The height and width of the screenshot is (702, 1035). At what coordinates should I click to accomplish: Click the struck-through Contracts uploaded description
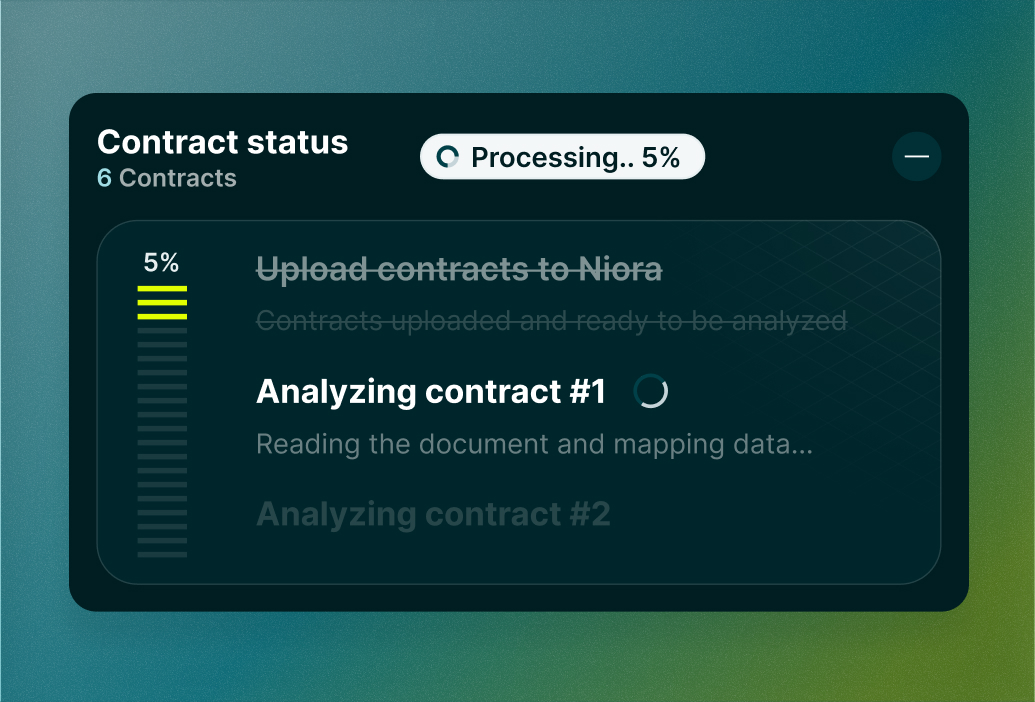tap(551, 321)
